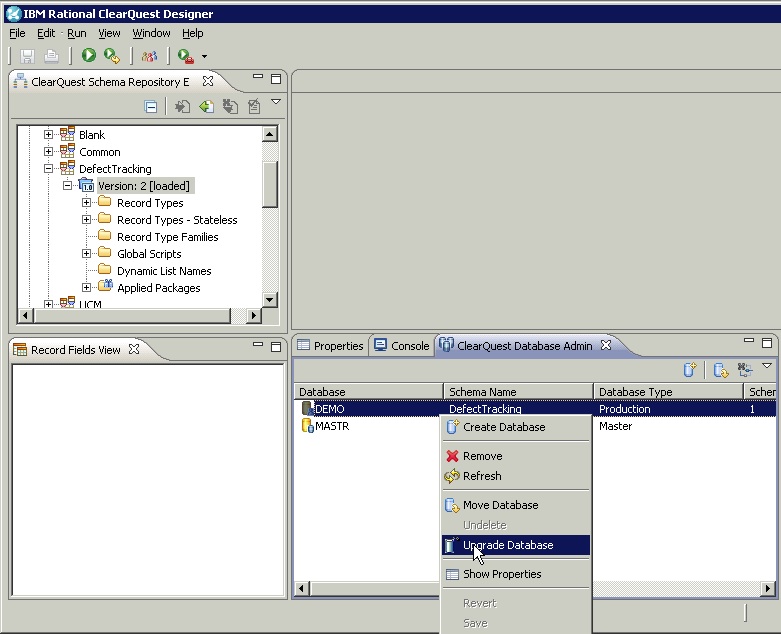Collapse the Version: 2 [loaded] node
Viewport: 781px width, 634px height.
[67, 185]
